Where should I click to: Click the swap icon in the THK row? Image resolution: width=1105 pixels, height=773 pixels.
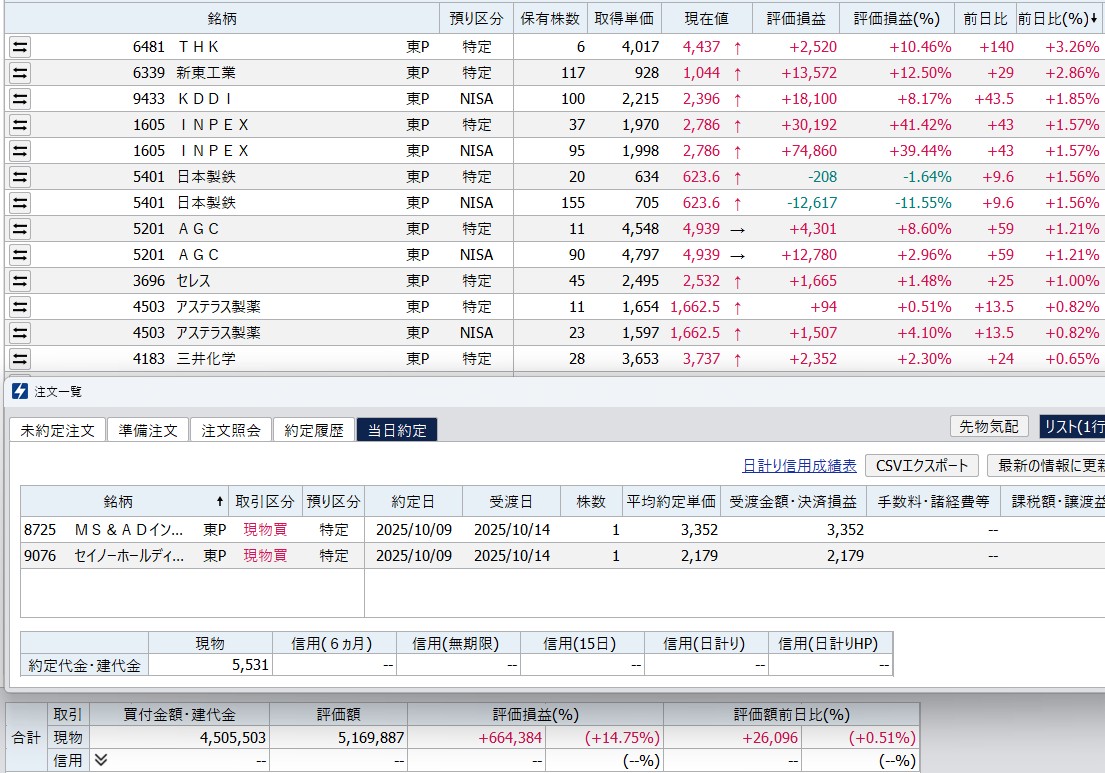pos(20,47)
